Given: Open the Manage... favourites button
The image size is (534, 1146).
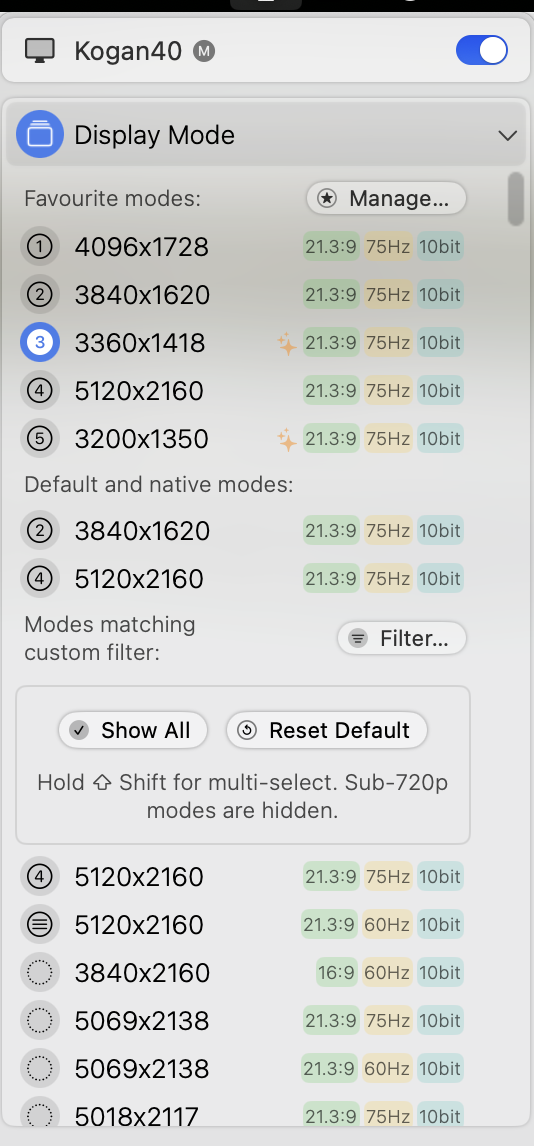Looking at the screenshot, I should [386, 198].
